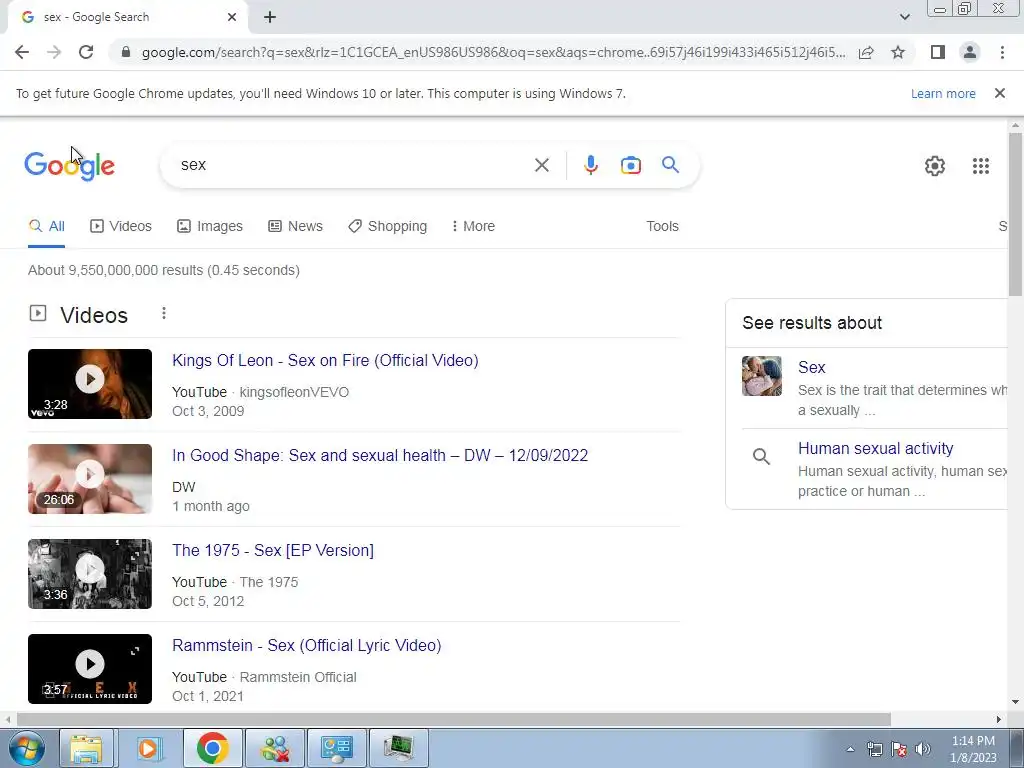This screenshot has width=1024, height=768.
Task: Open a new tab with plus icon
Action: pyautogui.click(x=270, y=18)
